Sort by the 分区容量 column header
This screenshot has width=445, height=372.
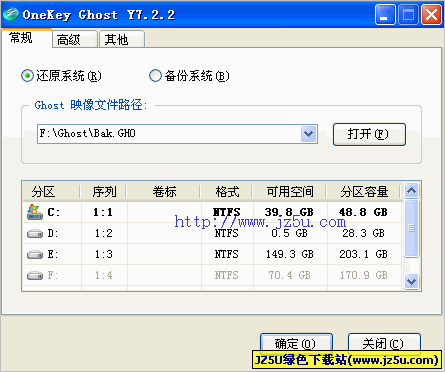(x=364, y=192)
